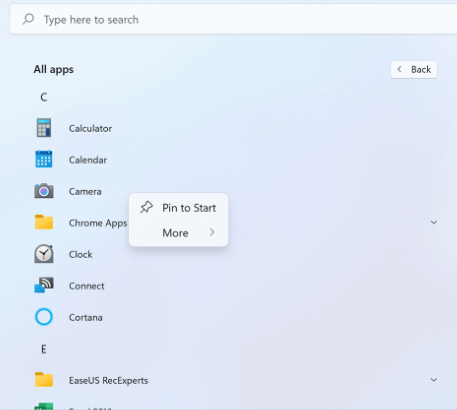The height and width of the screenshot is (410, 457).
Task: Click the search magnifier icon
Action: tap(28, 19)
